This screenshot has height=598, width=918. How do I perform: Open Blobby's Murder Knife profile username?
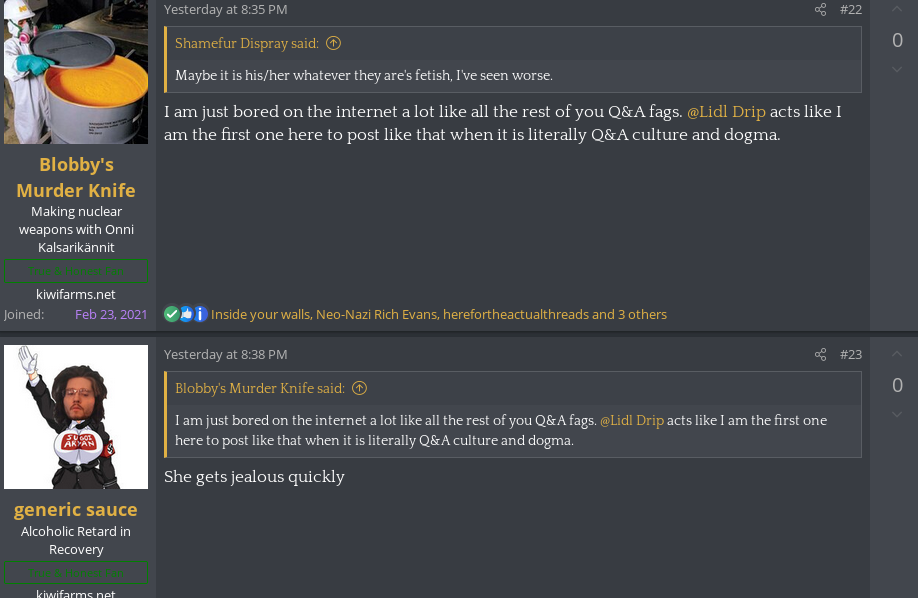click(x=76, y=177)
